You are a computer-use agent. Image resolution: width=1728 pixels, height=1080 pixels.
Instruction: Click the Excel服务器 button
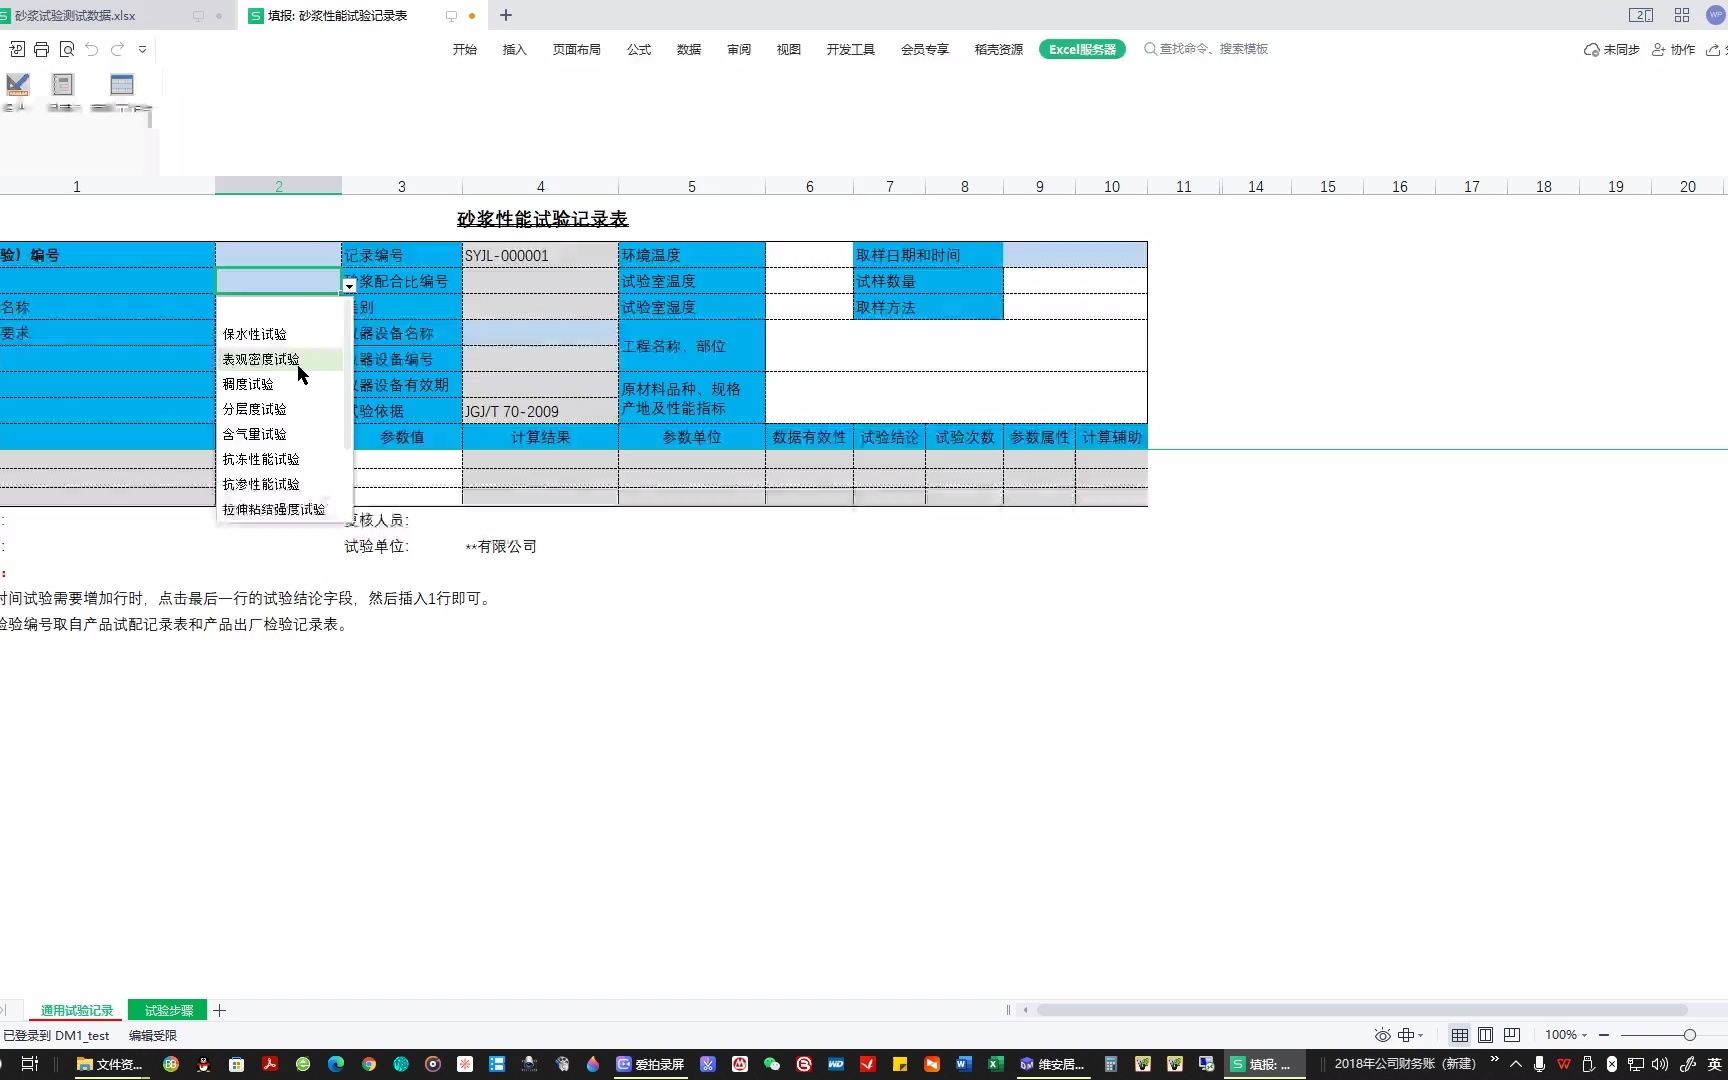[1082, 48]
